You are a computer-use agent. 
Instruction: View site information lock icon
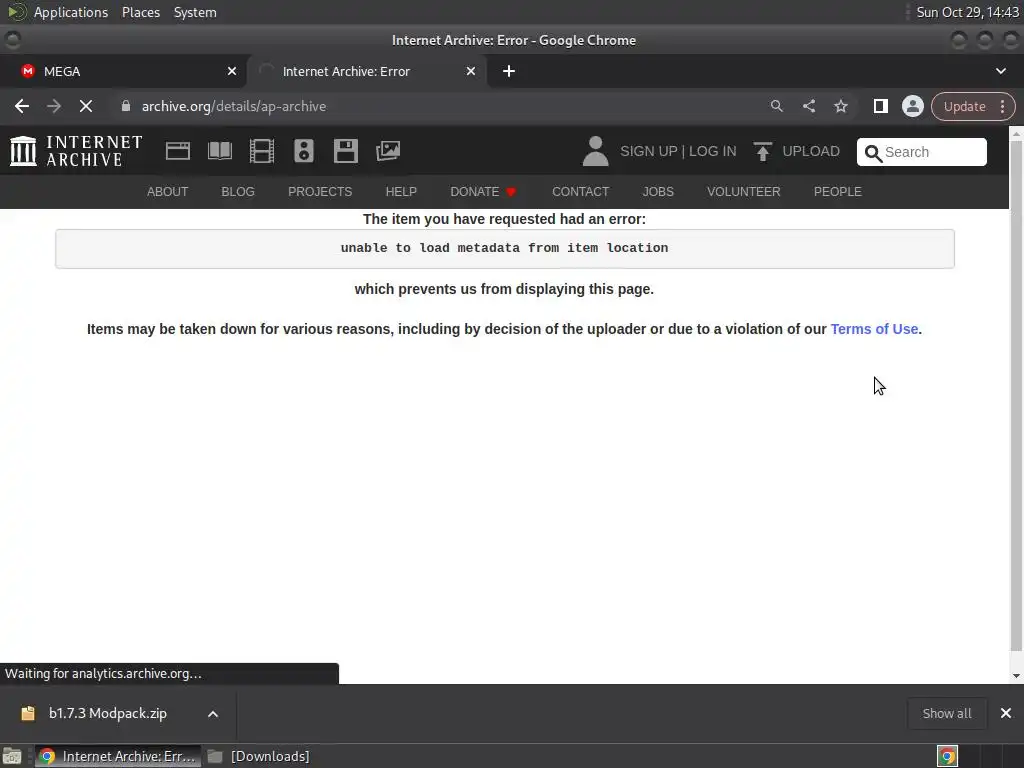[x=126, y=106]
